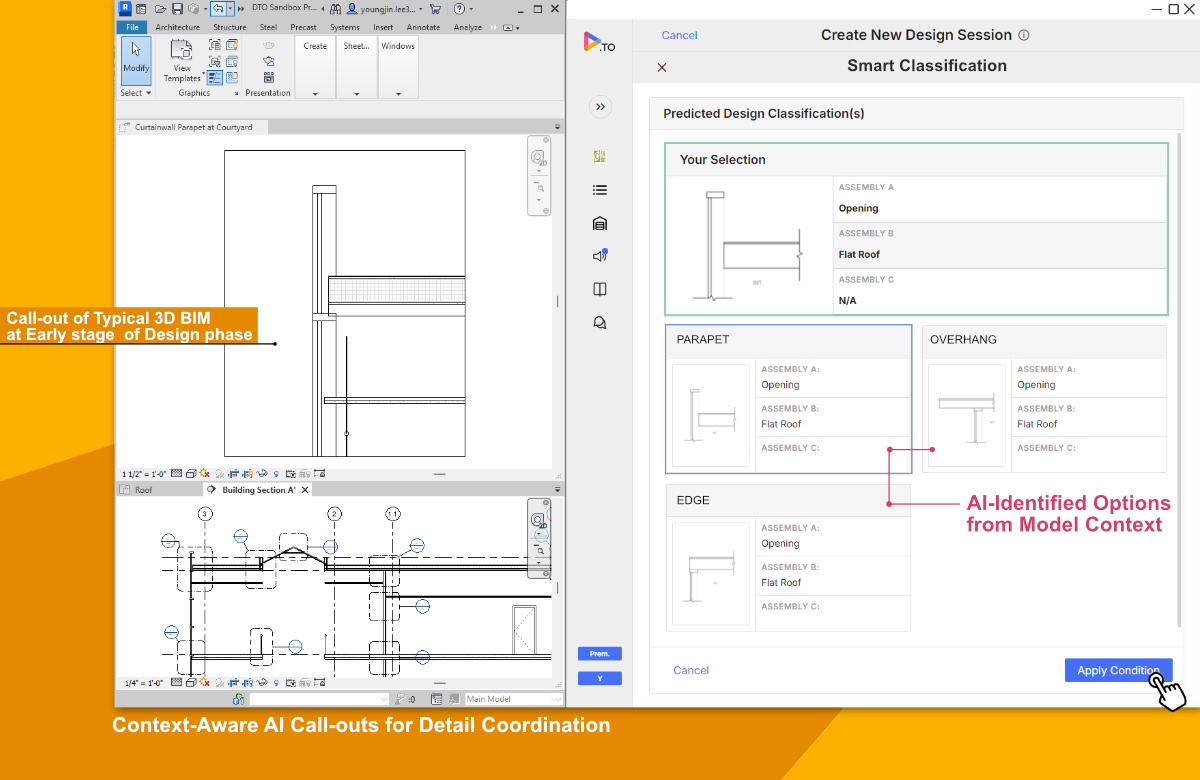
Task: Click the book library sidebar icon
Action: coord(600,289)
